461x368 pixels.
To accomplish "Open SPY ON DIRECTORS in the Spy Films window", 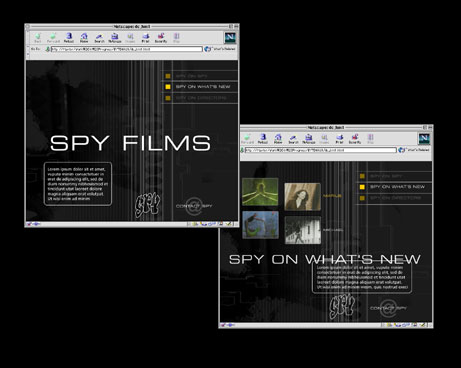I will tap(200, 98).
